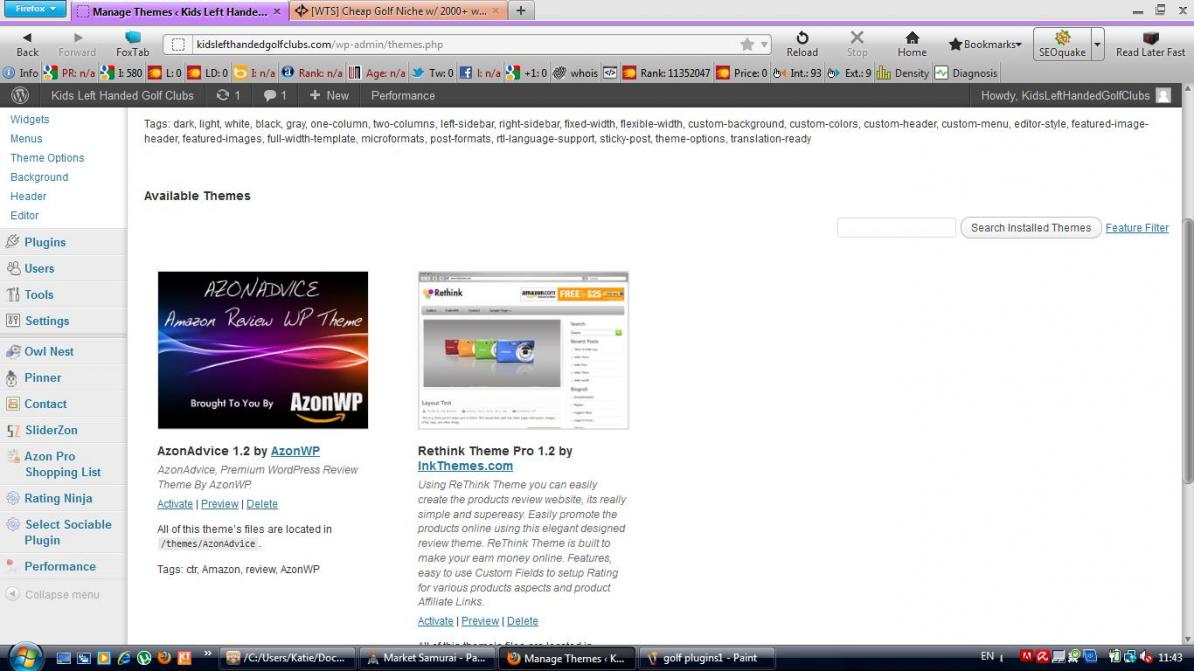Image resolution: width=1194 pixels, height=671 pixels.
Task: Expand the Firefox menu dropdown
Action: click(x=34, y=9)
